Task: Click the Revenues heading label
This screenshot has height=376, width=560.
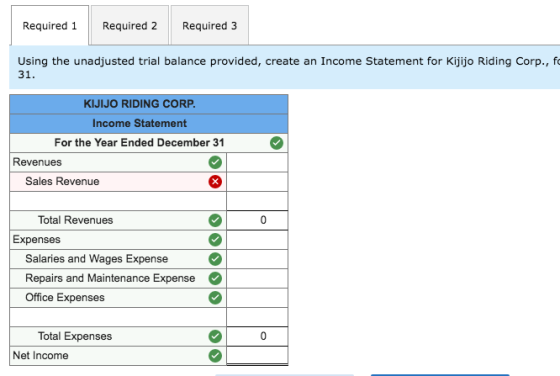Action: click(x=37, y=162)
